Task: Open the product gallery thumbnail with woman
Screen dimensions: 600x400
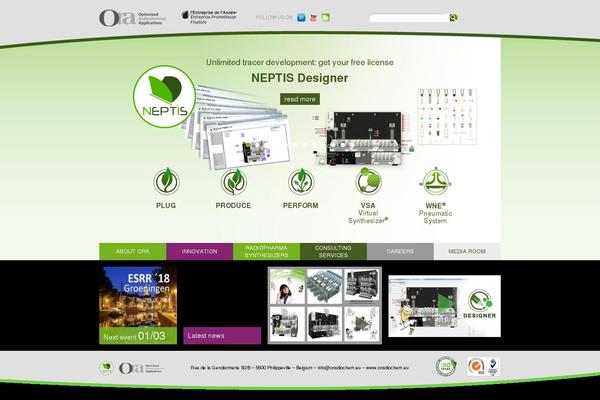Action: coord(287,287)
